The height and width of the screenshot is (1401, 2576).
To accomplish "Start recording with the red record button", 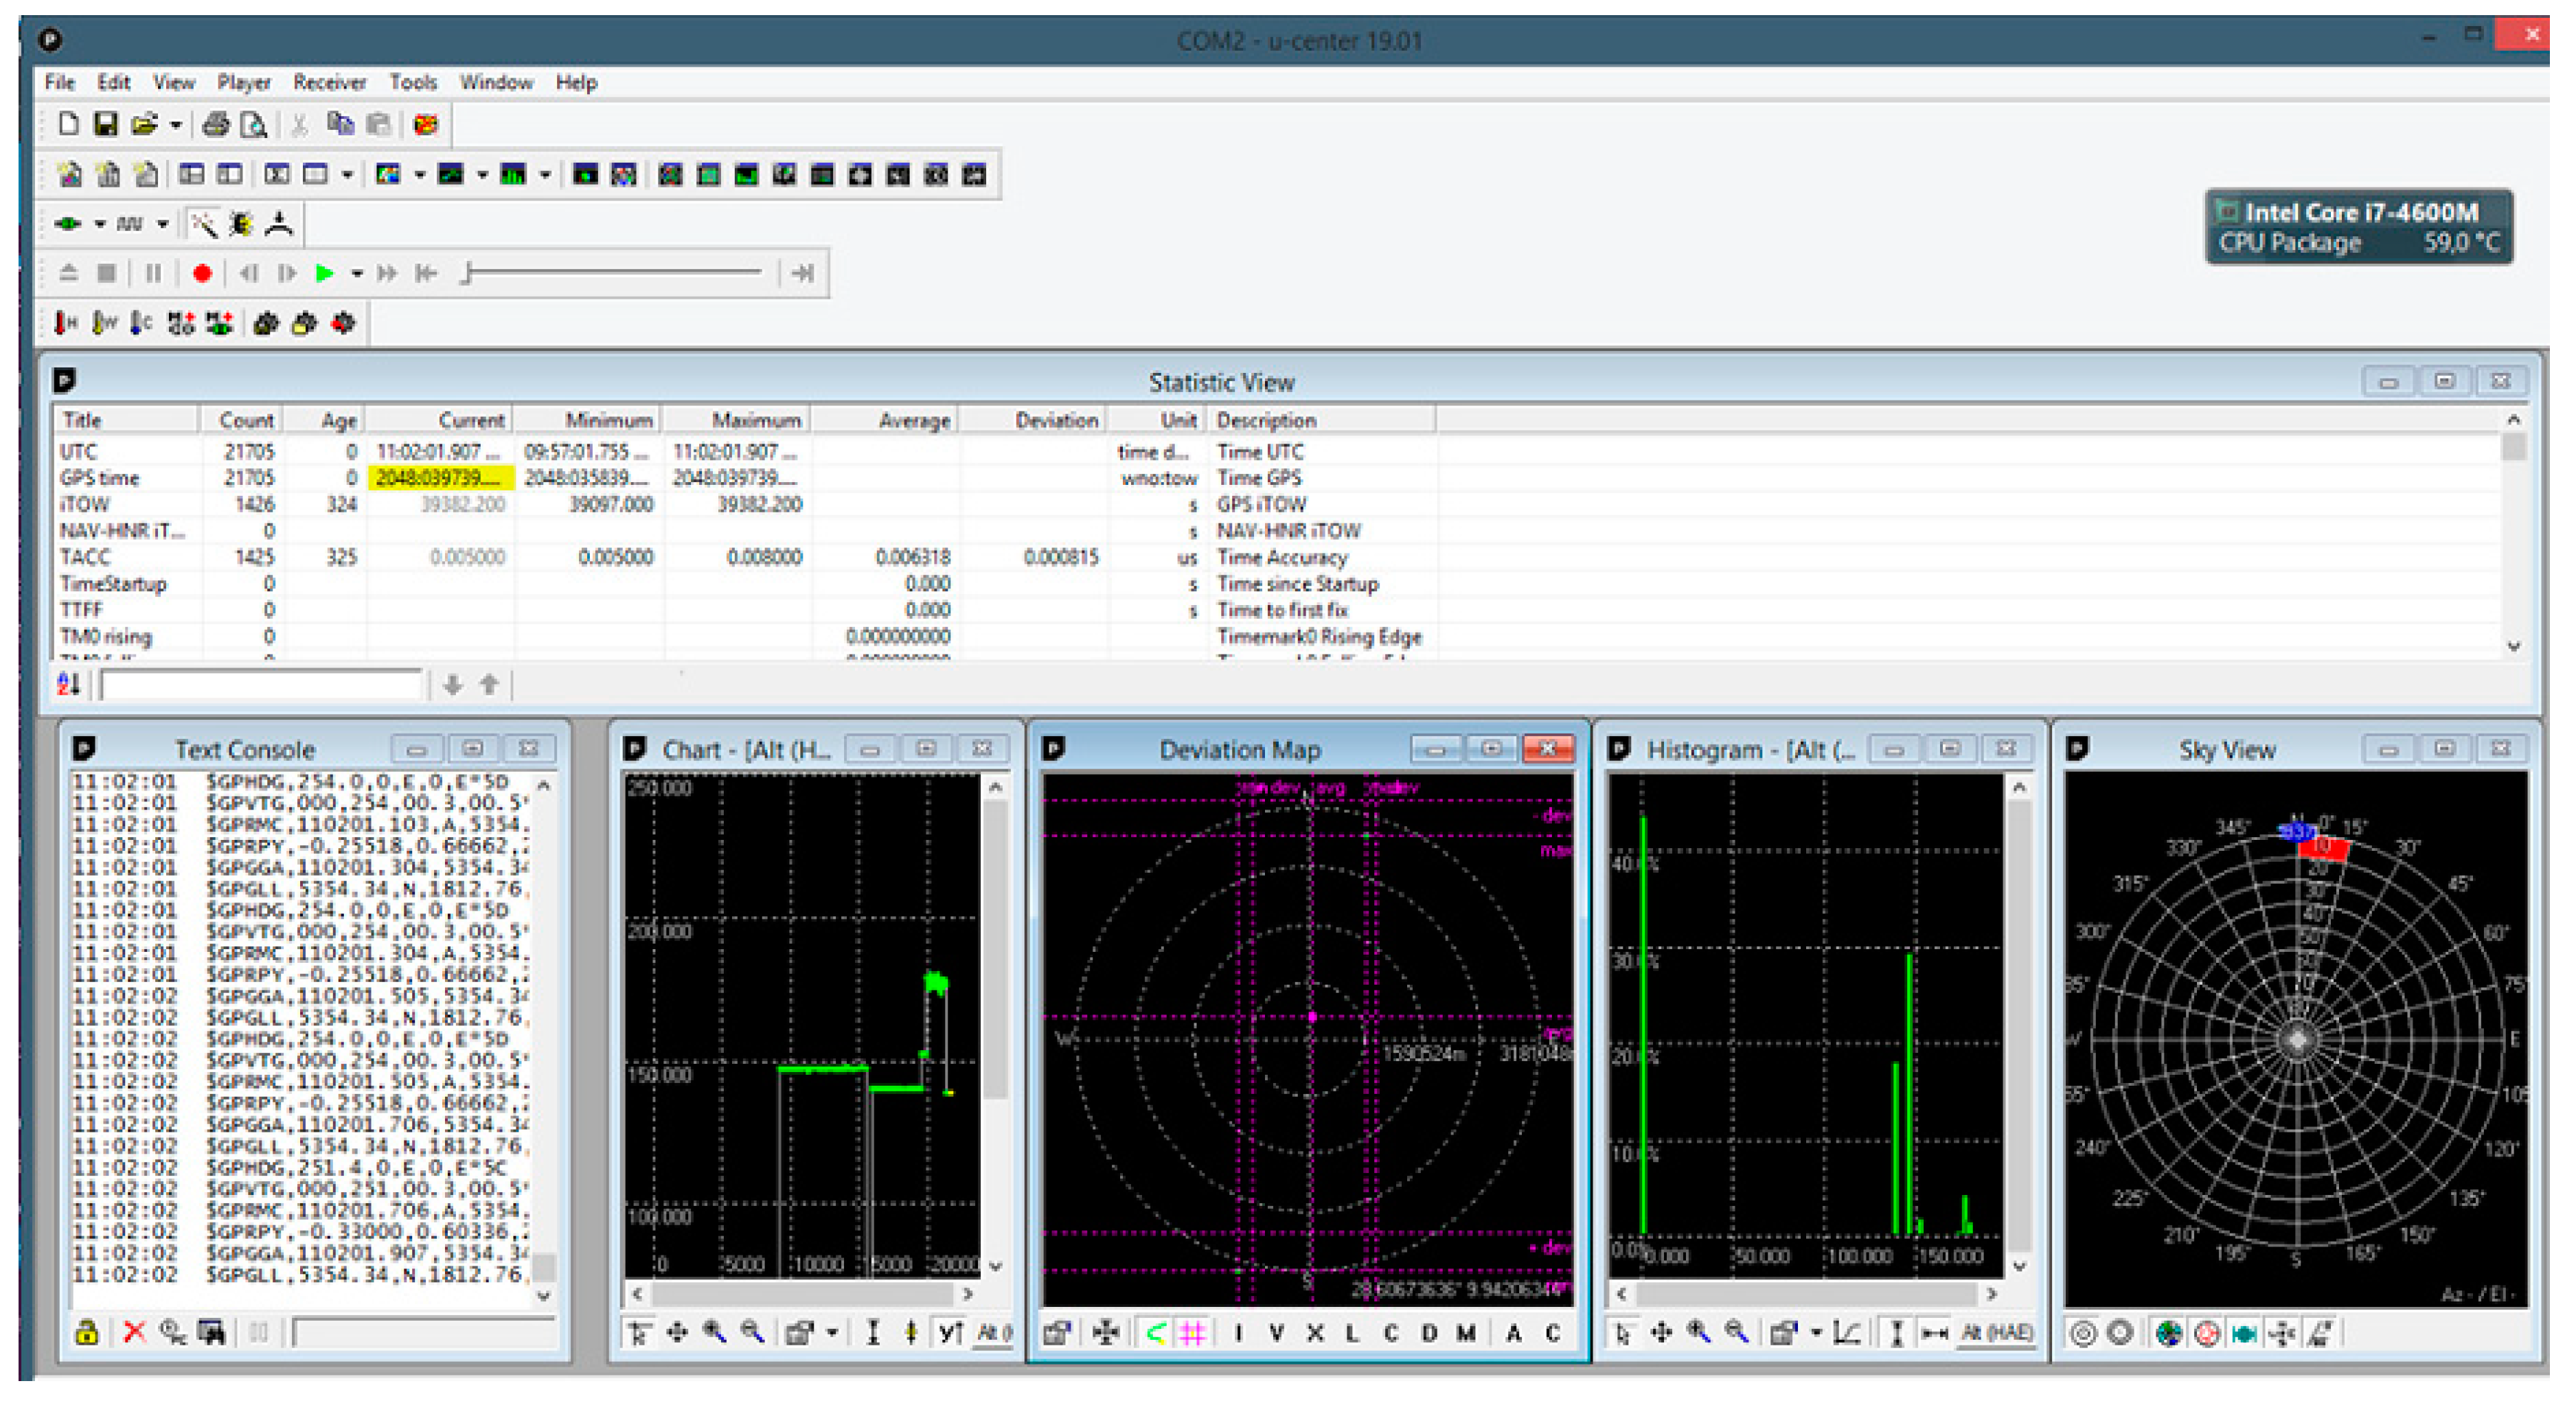I will pos(202,273).
